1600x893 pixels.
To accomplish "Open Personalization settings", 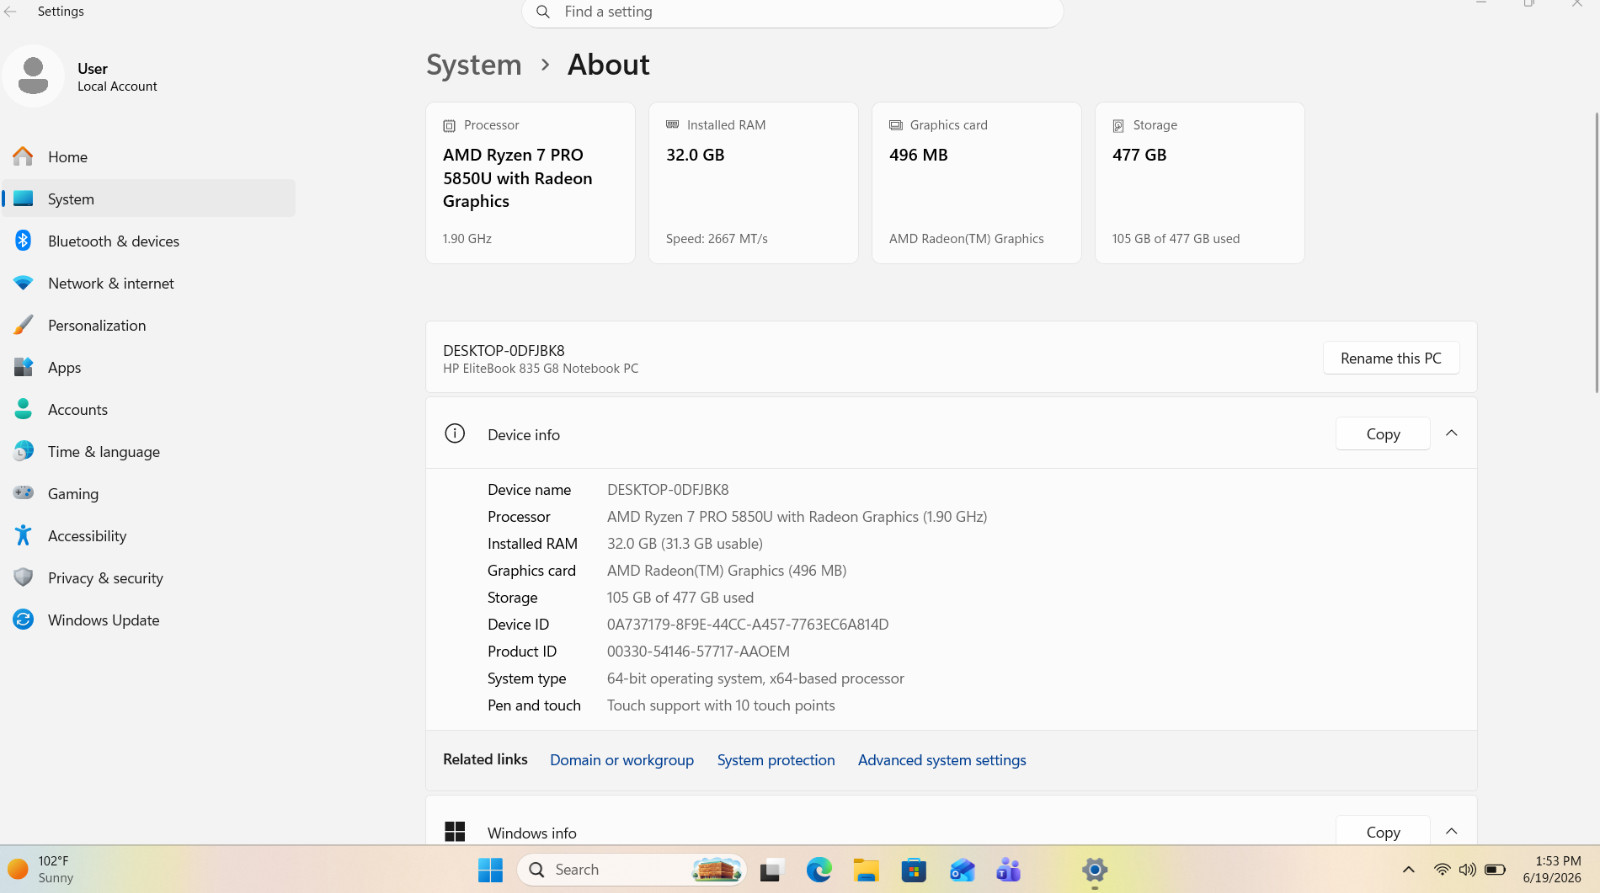I will pyautogui.click(x=150, y=325).
